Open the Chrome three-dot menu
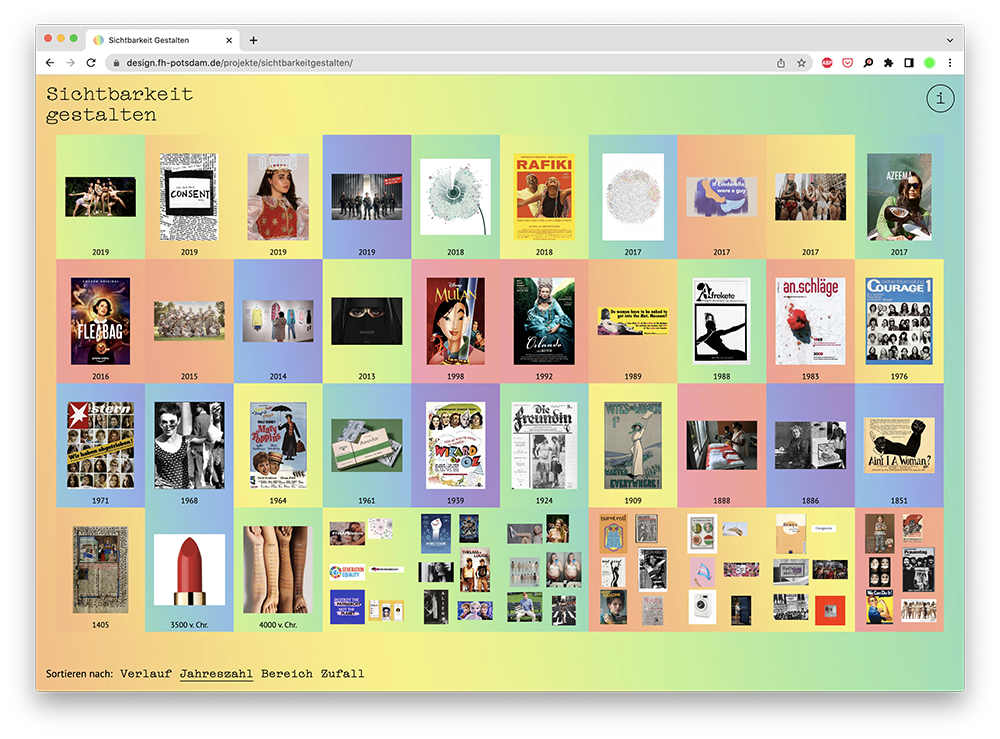The width and height of the screenshot is (1000, 739). (949, 63)
